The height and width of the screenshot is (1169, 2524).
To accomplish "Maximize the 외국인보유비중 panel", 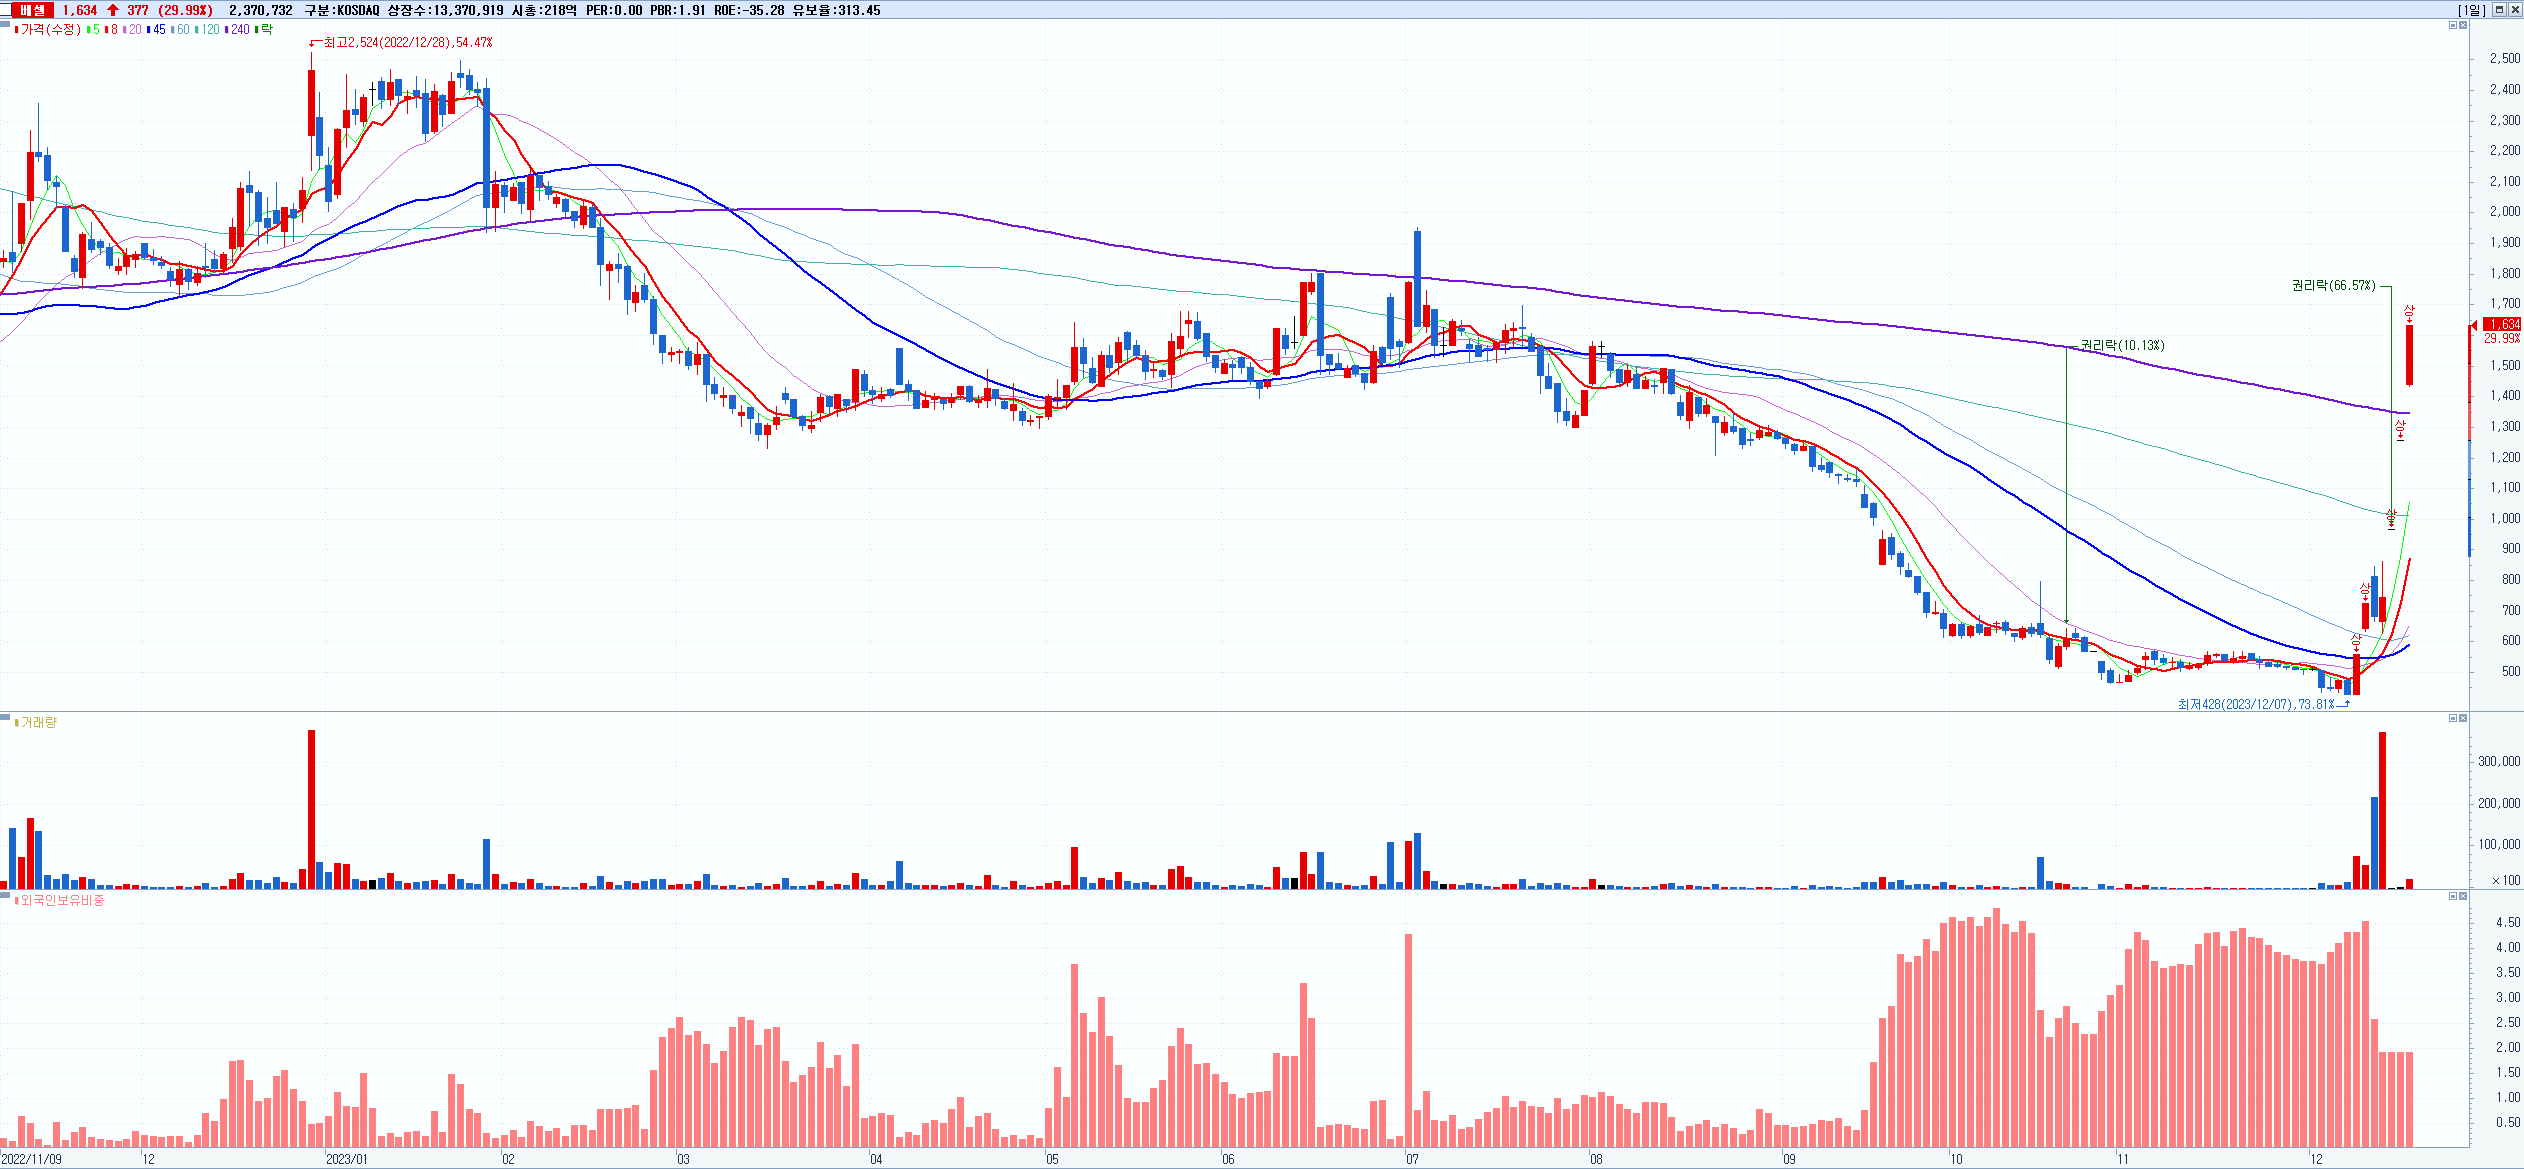I will coord(2452,896).
